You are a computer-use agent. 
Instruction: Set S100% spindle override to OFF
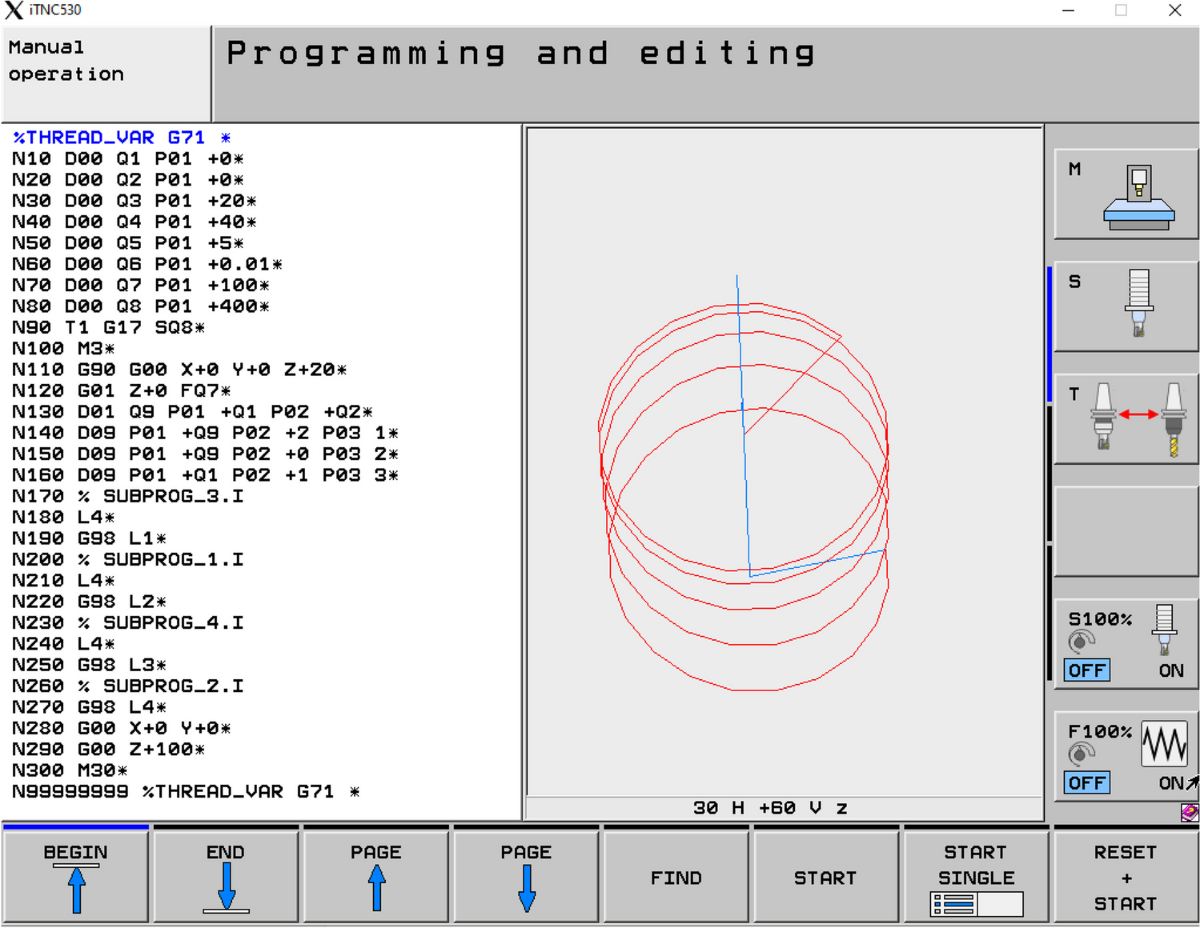[1086, 670]
